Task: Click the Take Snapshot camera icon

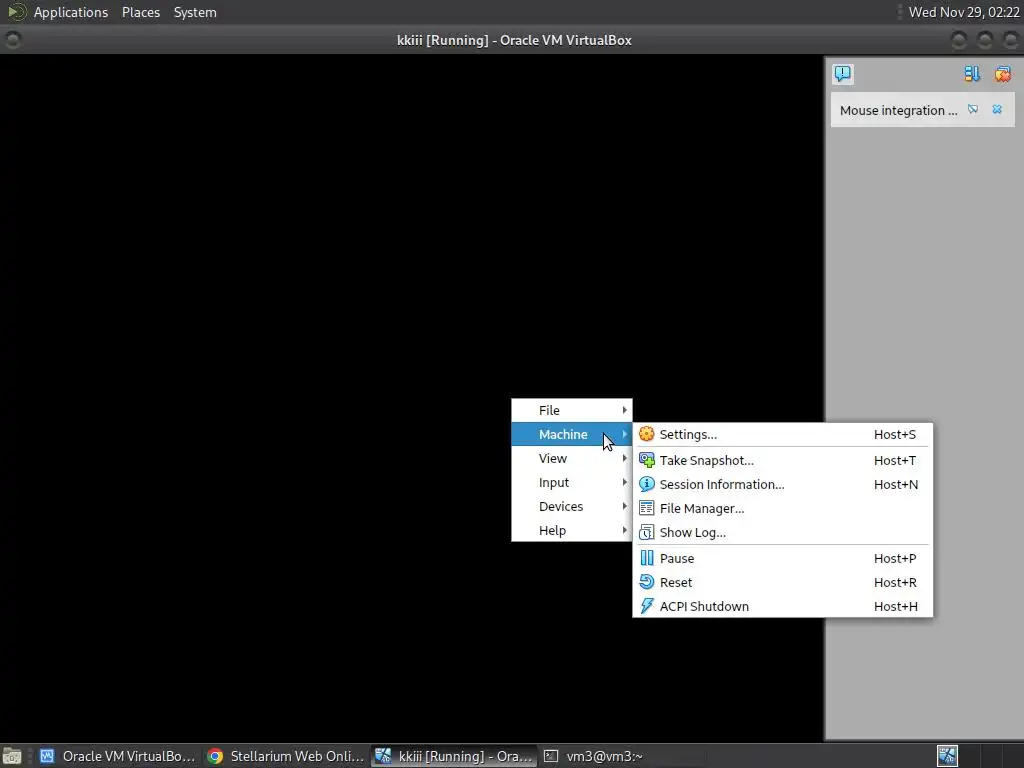Action: click(x=647, y=460)
